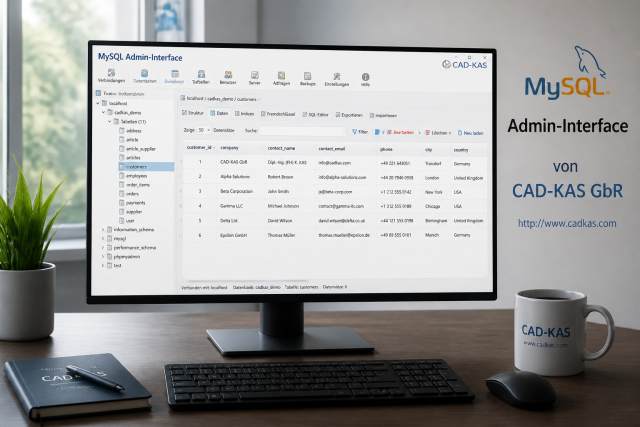Expand the performance_schema database
640x427 pixels.
[103, 247]
